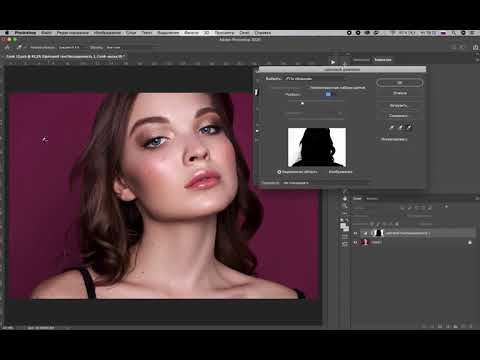
Task: Select the subtract-from-sample eyedropper
Action: point(409,127)
